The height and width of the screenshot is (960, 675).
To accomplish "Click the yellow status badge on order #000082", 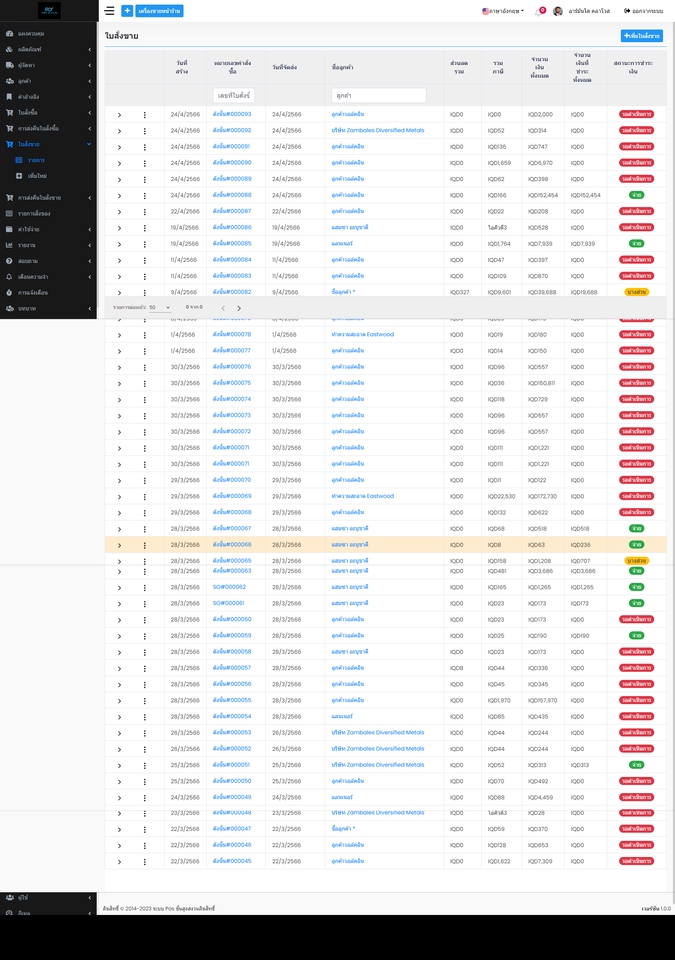I will [x=636, y=292].
